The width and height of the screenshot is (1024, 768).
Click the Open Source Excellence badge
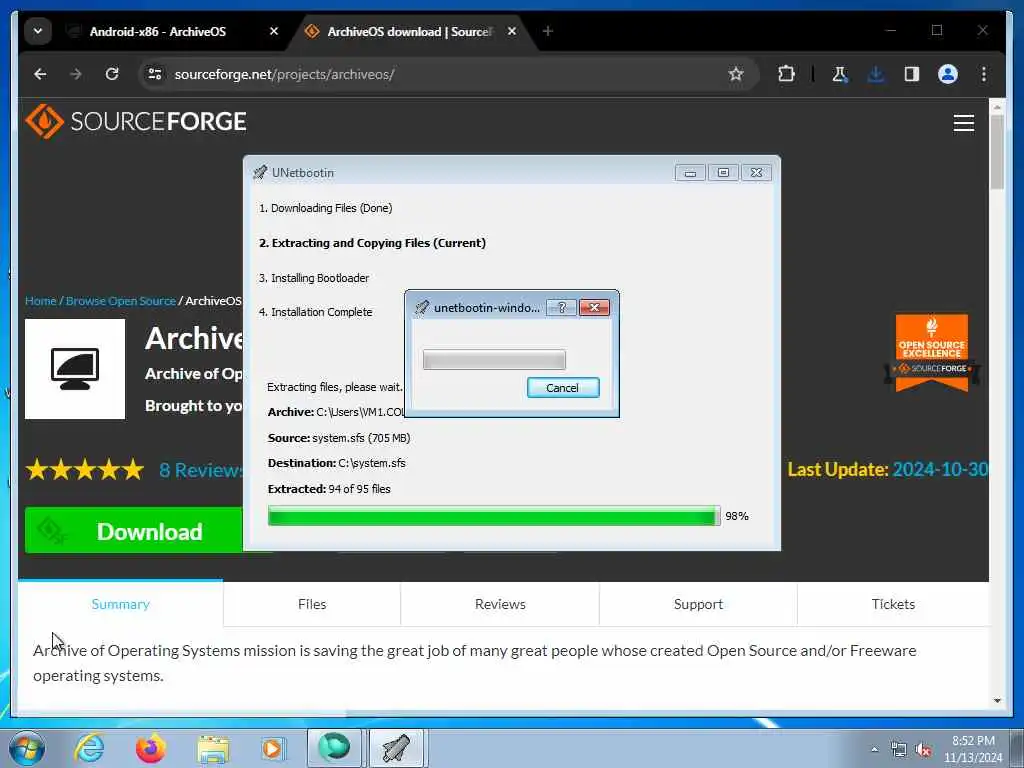point(932,353)
